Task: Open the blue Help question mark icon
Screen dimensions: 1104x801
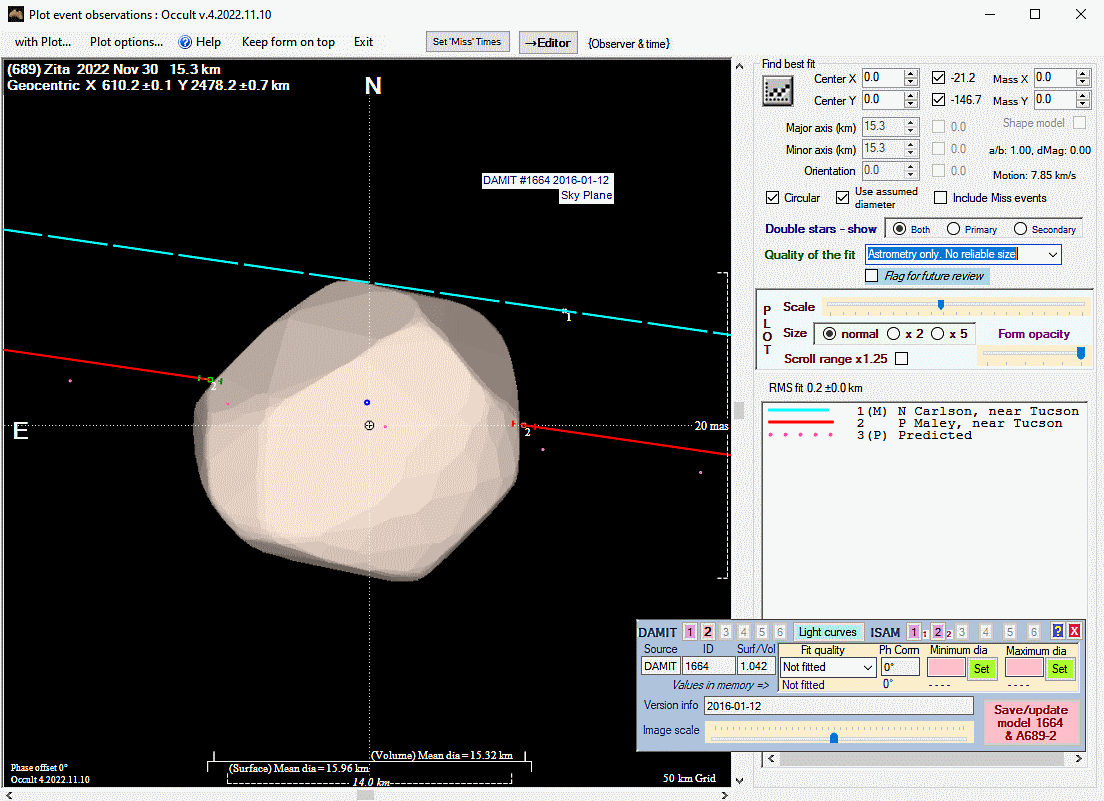Action: point(185,42)
